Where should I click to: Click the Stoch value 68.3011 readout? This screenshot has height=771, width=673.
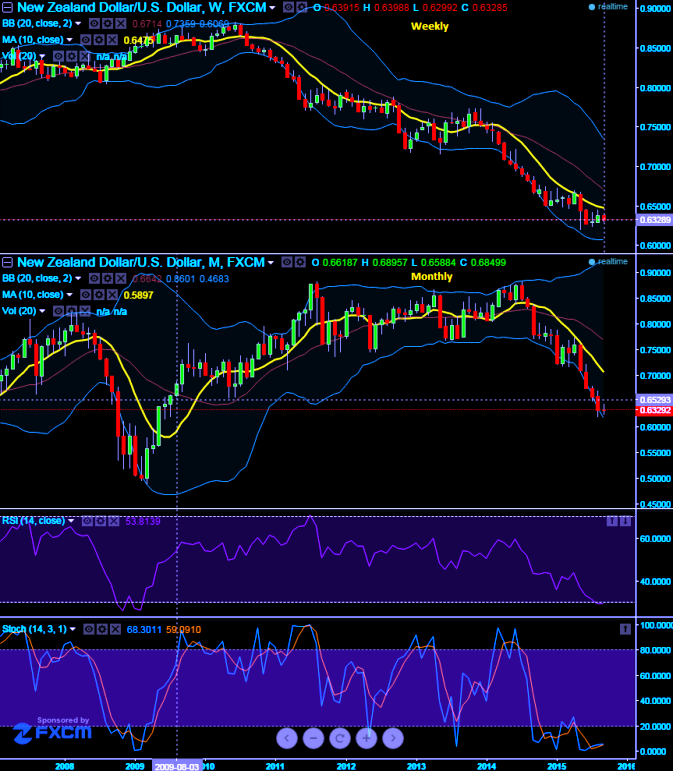(x=144, y=629)
